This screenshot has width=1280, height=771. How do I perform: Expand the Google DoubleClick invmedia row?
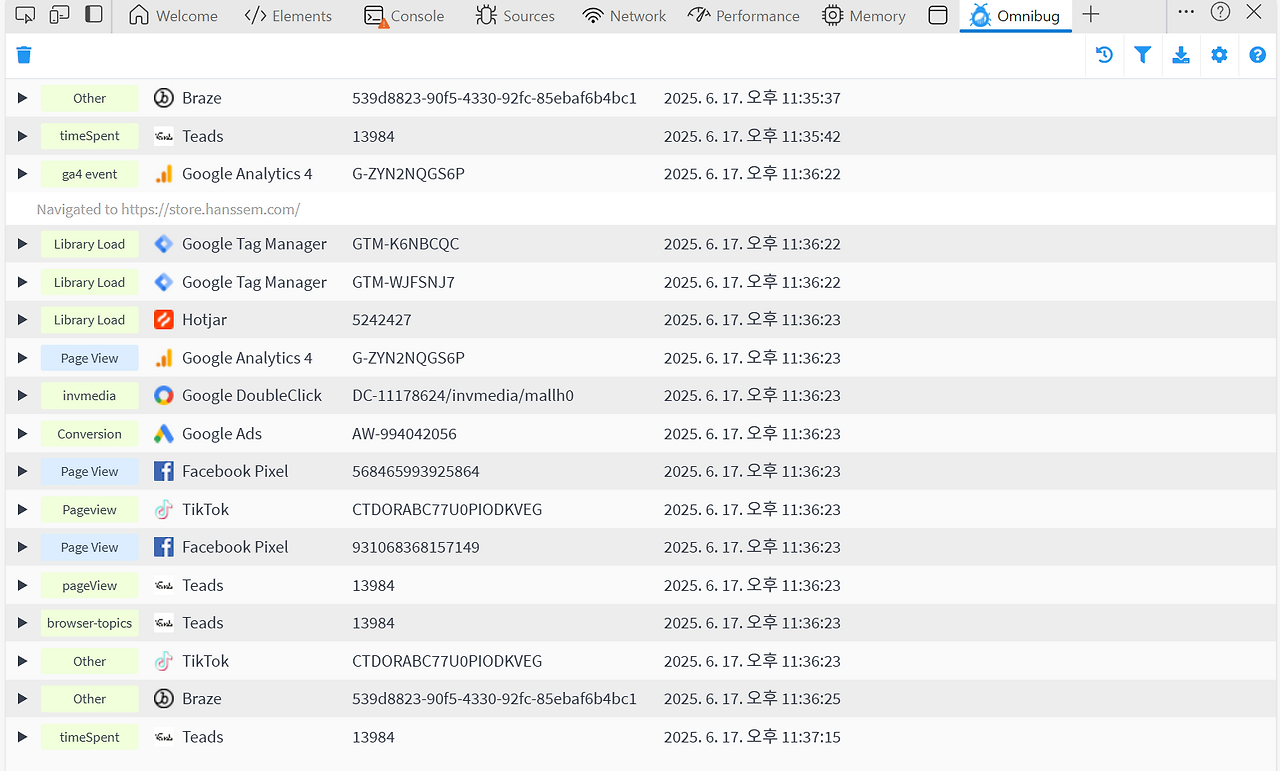tap(22, 396)
